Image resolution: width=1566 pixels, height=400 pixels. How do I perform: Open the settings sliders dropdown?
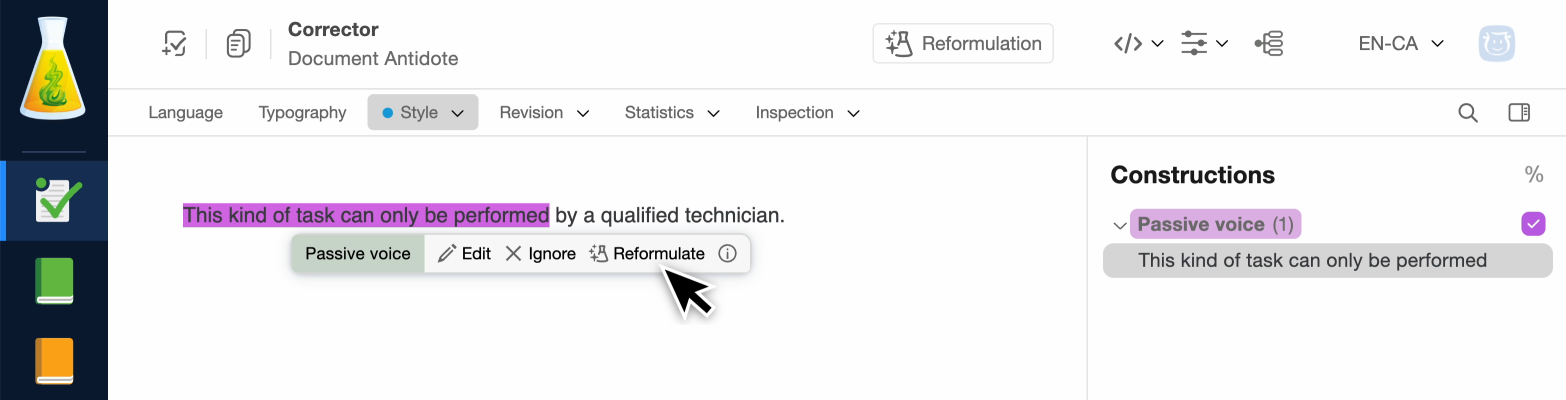coord(1204,44)
